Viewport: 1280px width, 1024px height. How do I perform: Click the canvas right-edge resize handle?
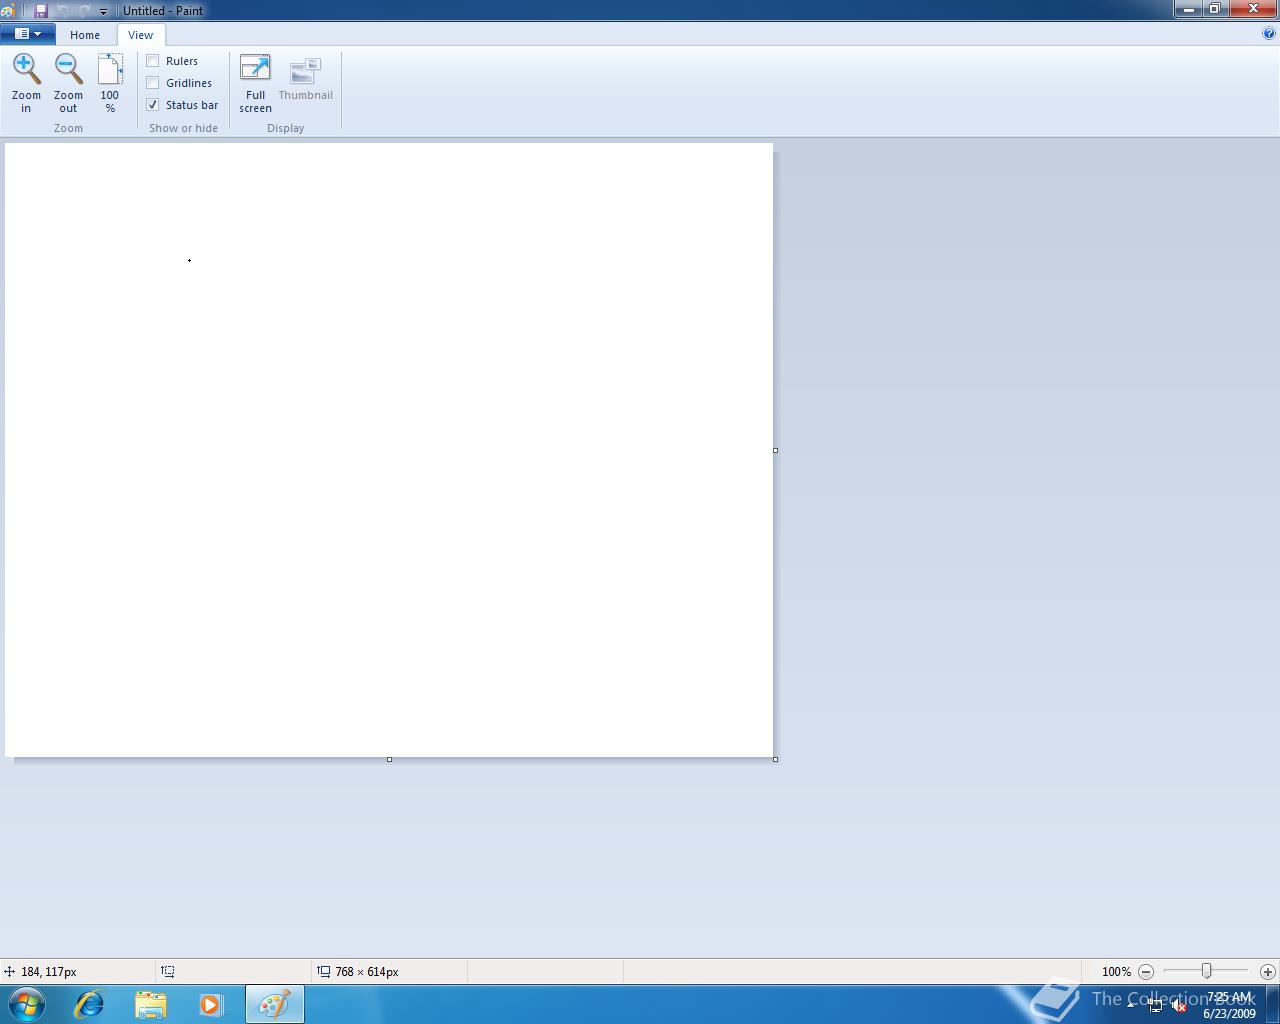coord(775,450)
